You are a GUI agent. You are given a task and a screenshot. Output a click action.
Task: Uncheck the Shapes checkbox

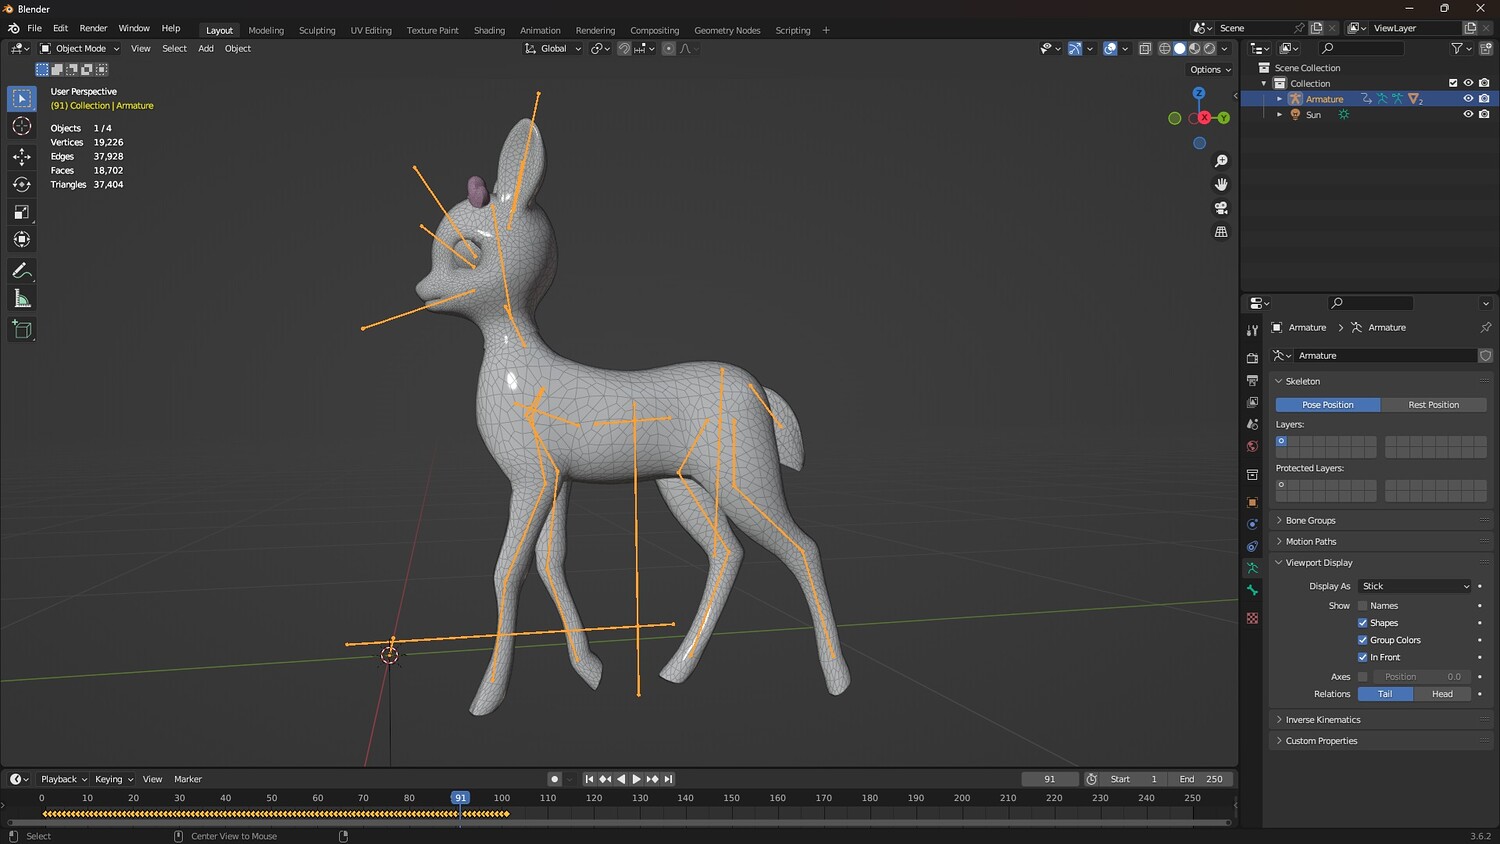[x=1362, y=623]
